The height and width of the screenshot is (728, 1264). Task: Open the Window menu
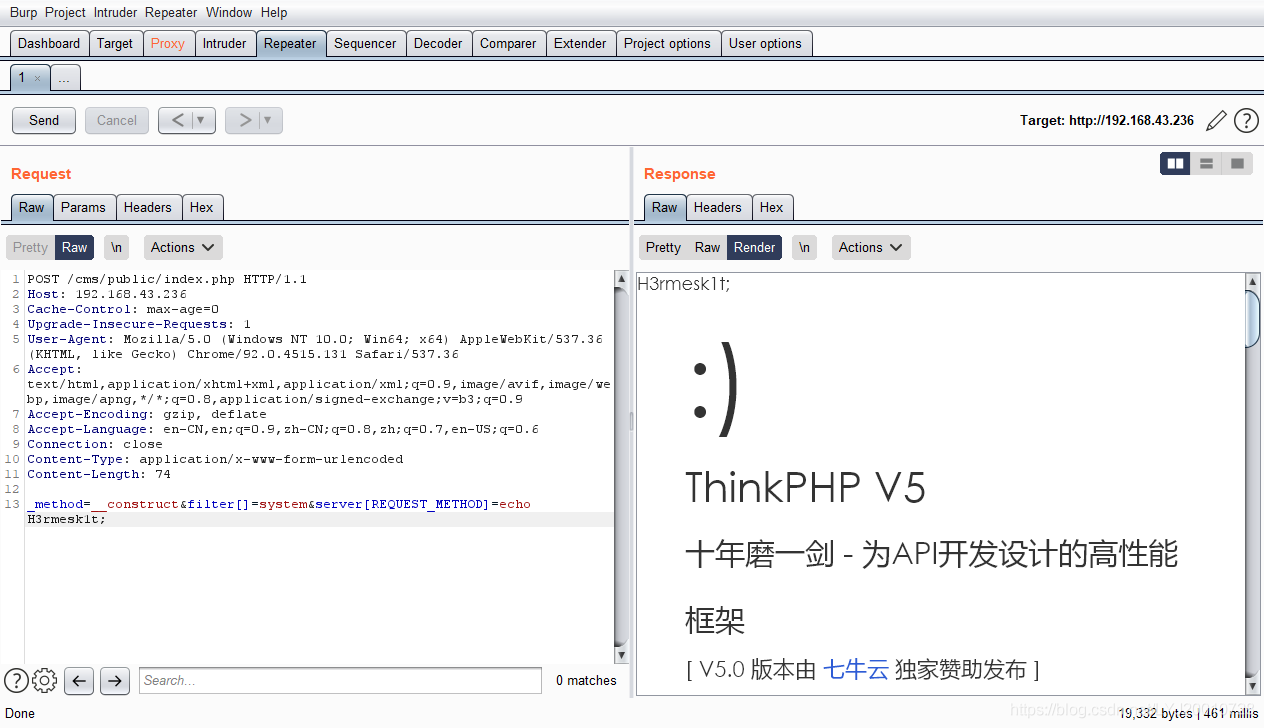229,13
